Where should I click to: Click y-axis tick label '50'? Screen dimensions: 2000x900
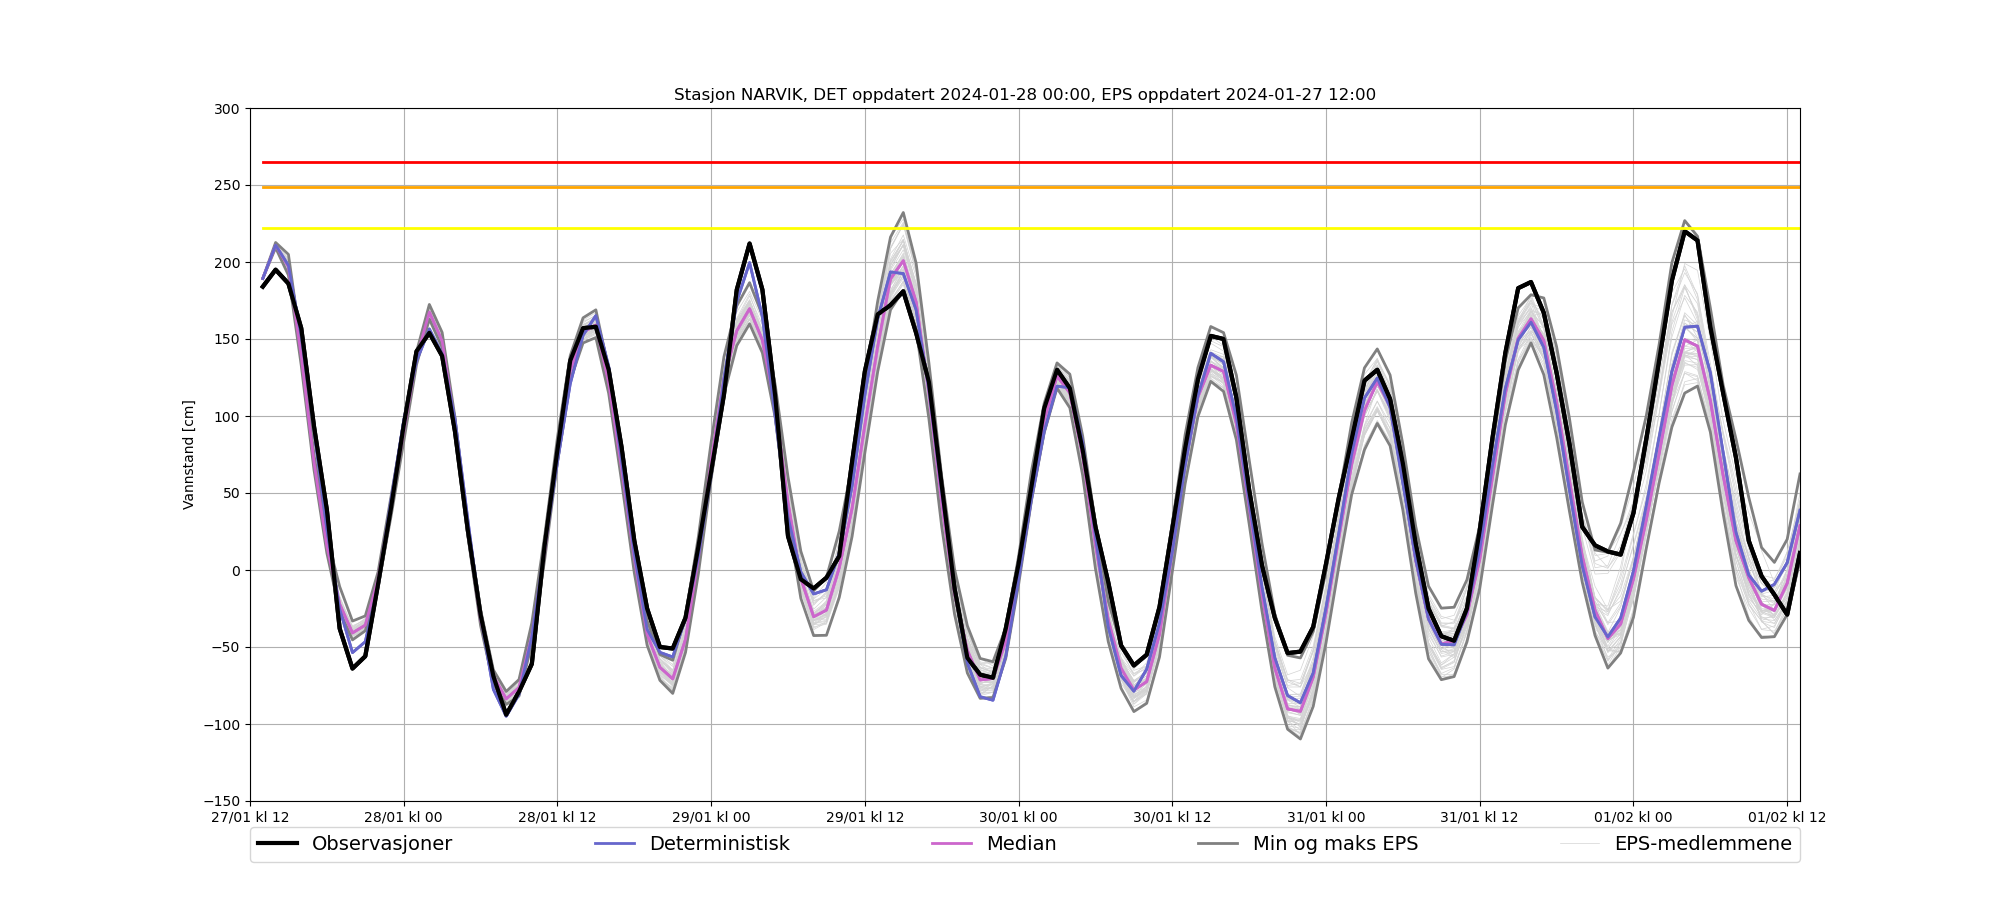point(233,494)
